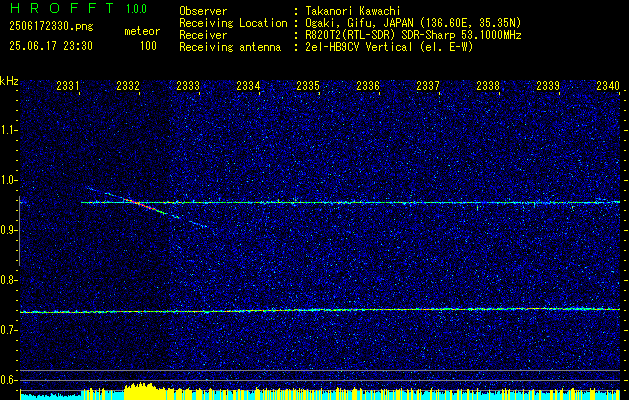This screenshot has width=629, height=400.
Task: Click the 1.0 frequency axis label
Action: click(x=9, y=180)
